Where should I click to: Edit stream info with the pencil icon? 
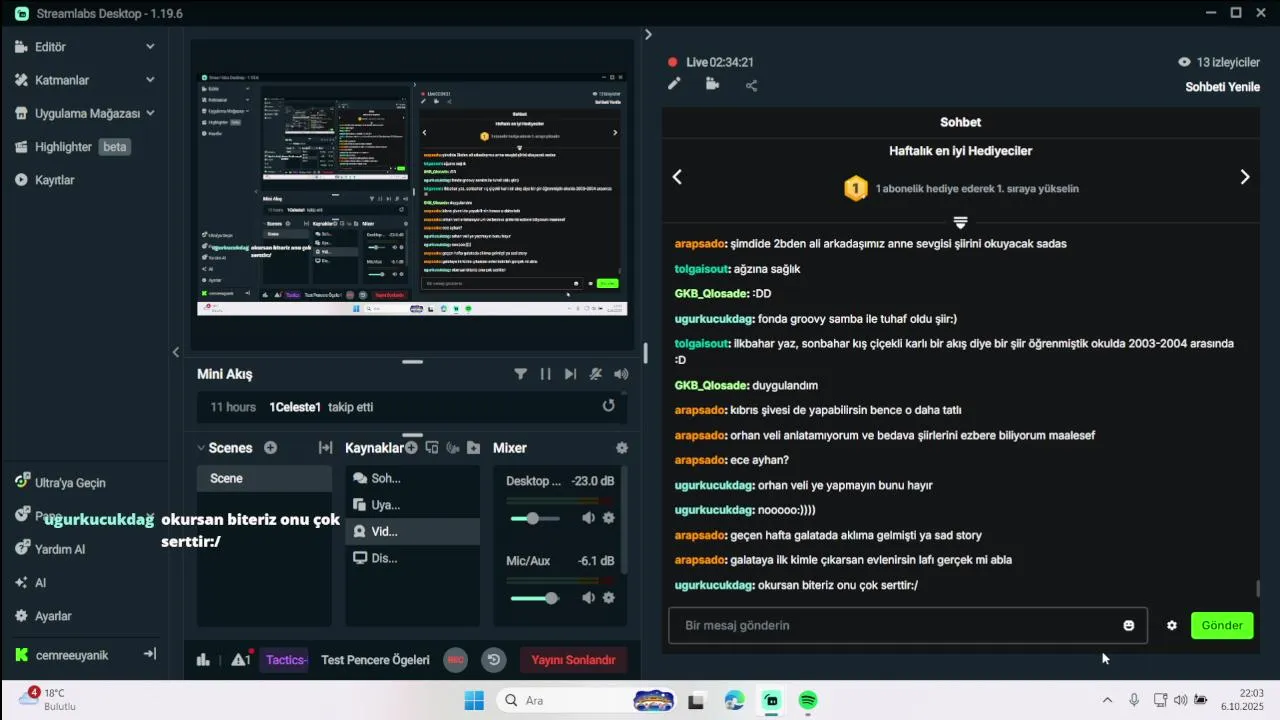pos(675,85)
